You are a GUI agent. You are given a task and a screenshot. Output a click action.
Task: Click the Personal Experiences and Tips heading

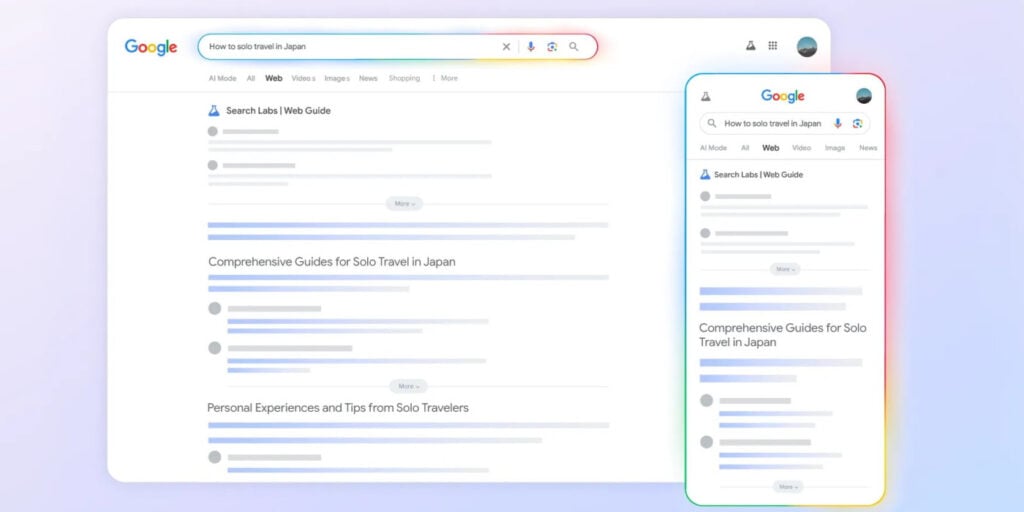coord(337,408)
